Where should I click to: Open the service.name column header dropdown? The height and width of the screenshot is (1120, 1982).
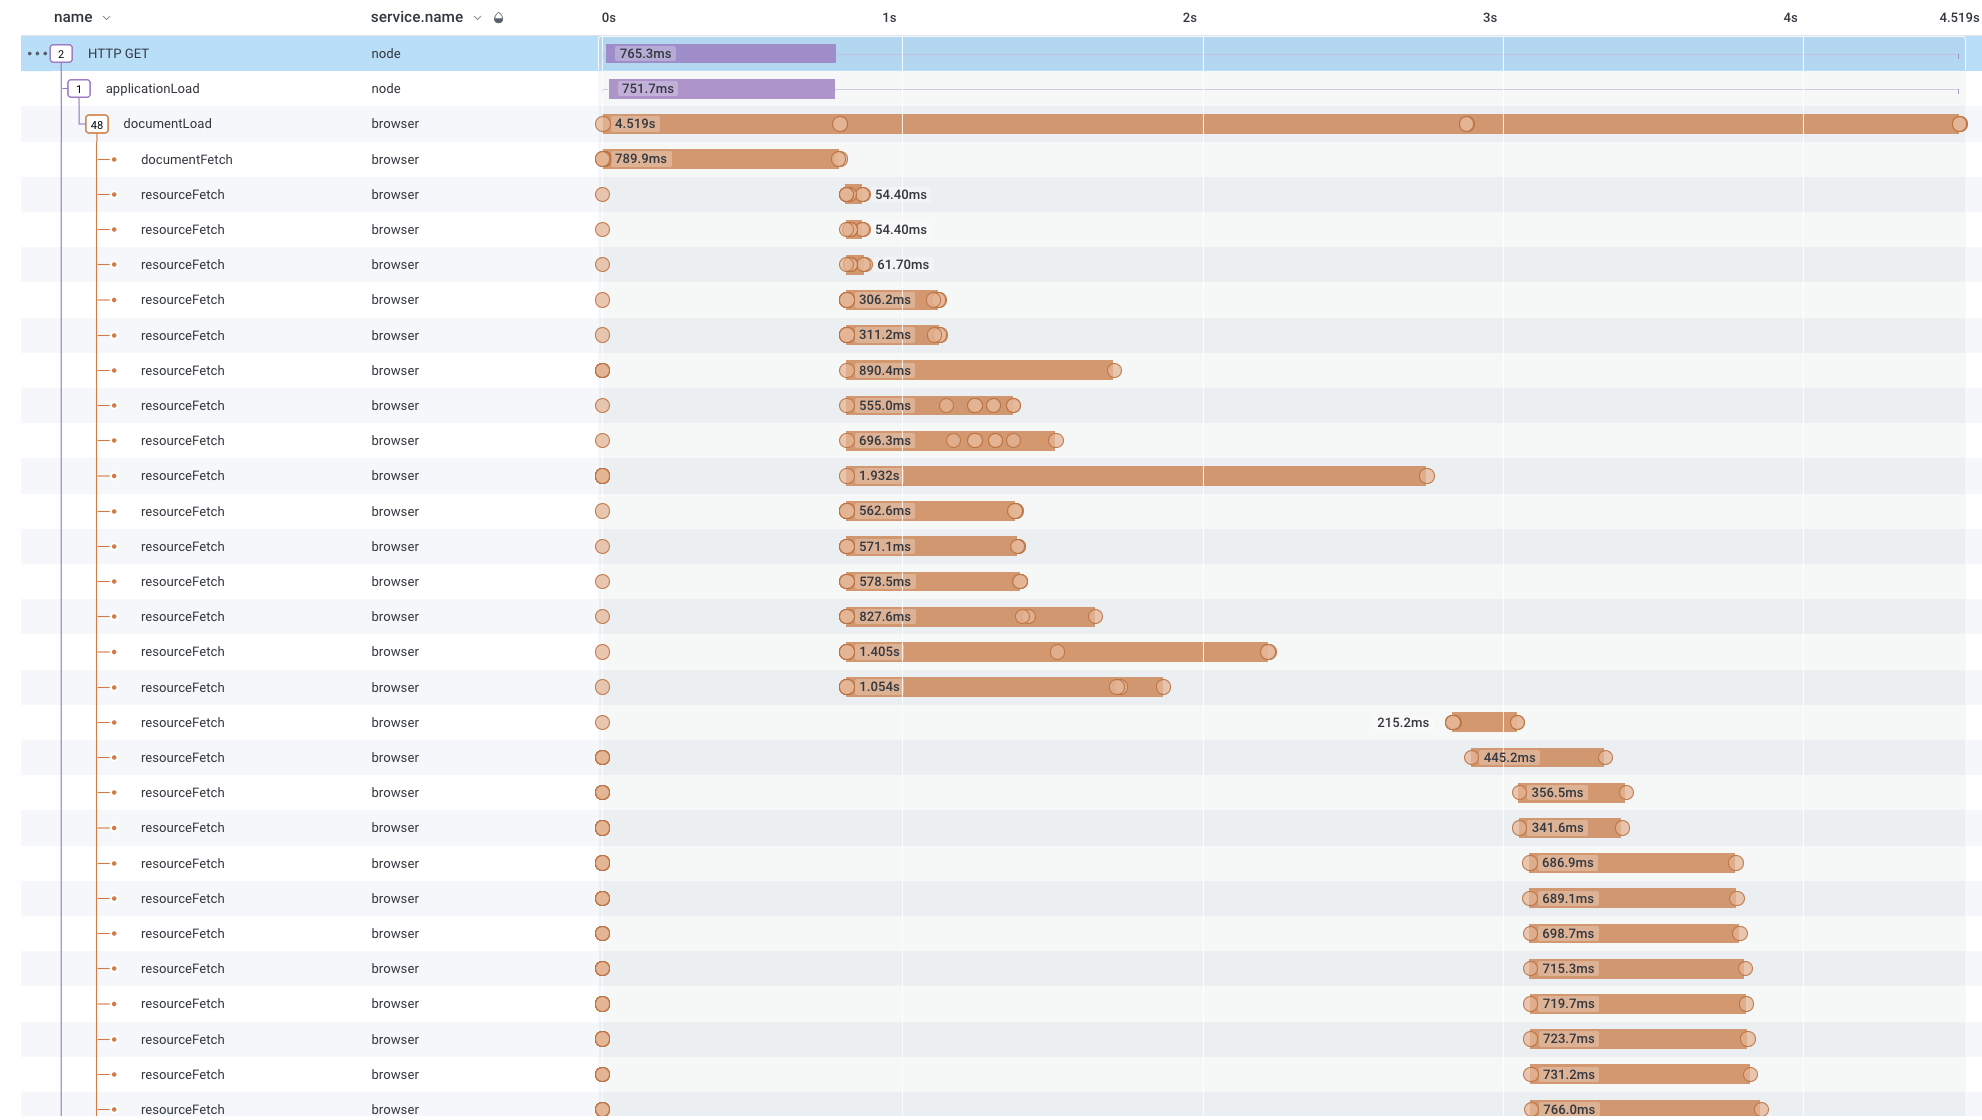(477, 17)
